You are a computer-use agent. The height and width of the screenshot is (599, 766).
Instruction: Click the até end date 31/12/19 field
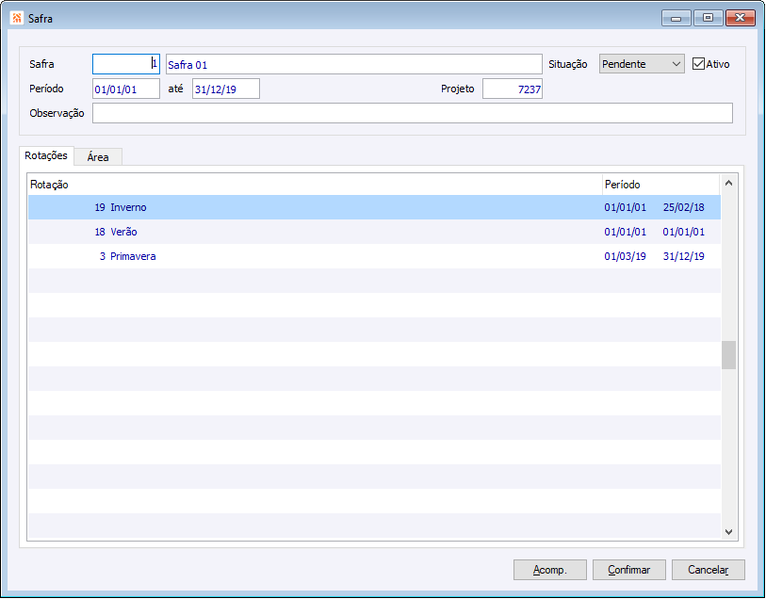pyautogui.click(x=226, y=89)
